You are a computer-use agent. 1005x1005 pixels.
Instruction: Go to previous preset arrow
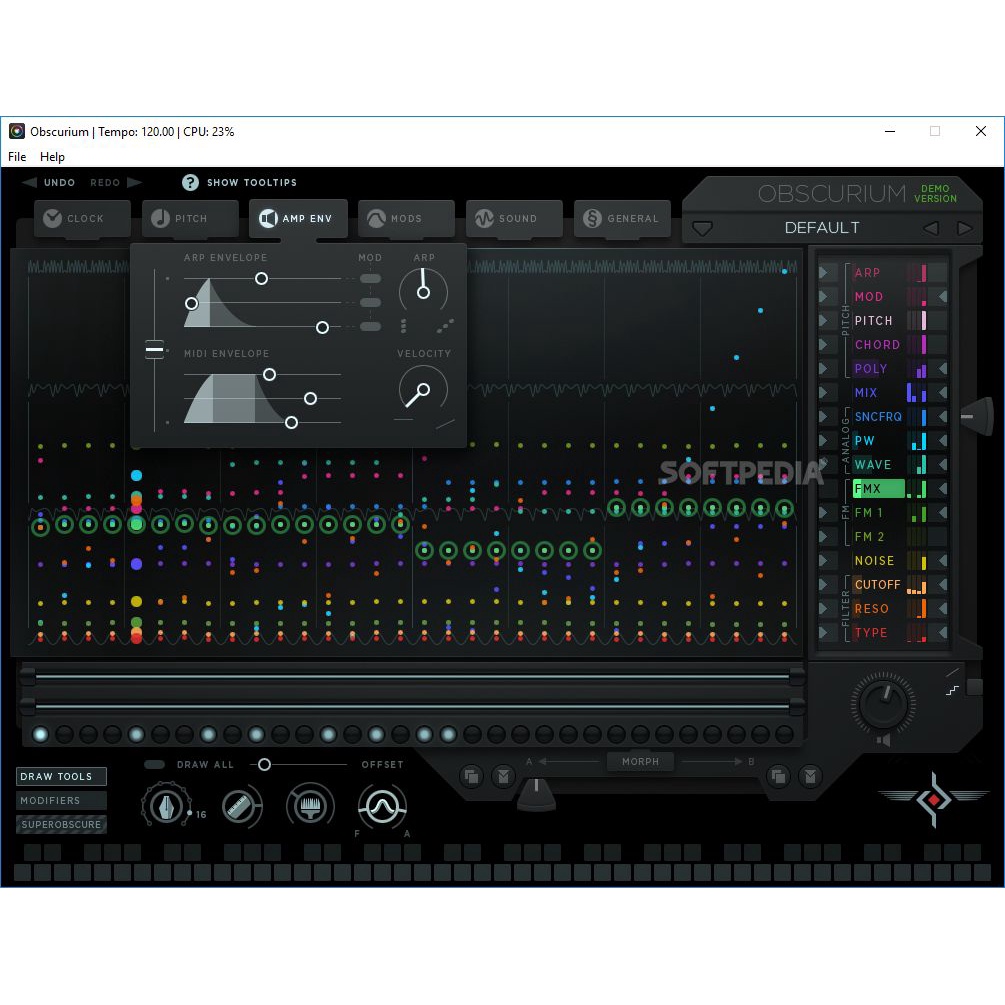tap(931, 228)
